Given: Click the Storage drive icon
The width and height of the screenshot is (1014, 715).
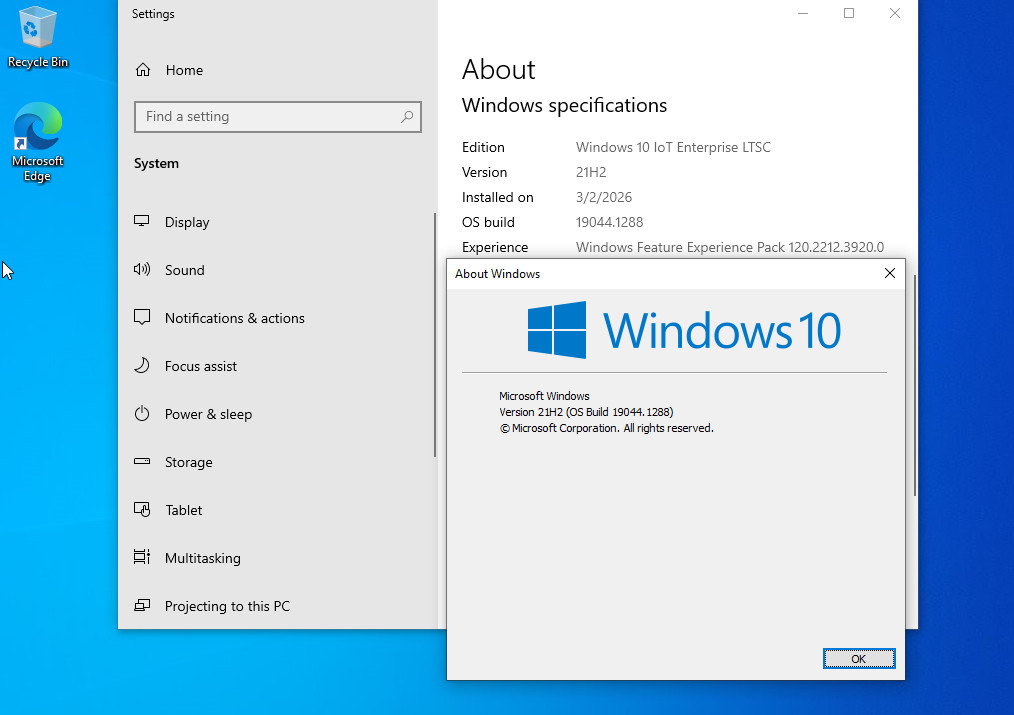Looking at the screenshot, I should pyautogui.click(x=142, y=462).
